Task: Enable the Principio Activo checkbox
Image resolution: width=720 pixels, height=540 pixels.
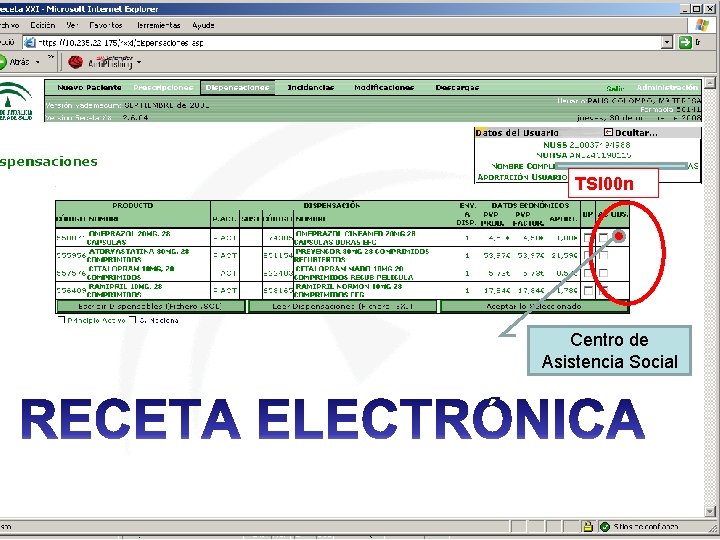Action: click(61, 320)
